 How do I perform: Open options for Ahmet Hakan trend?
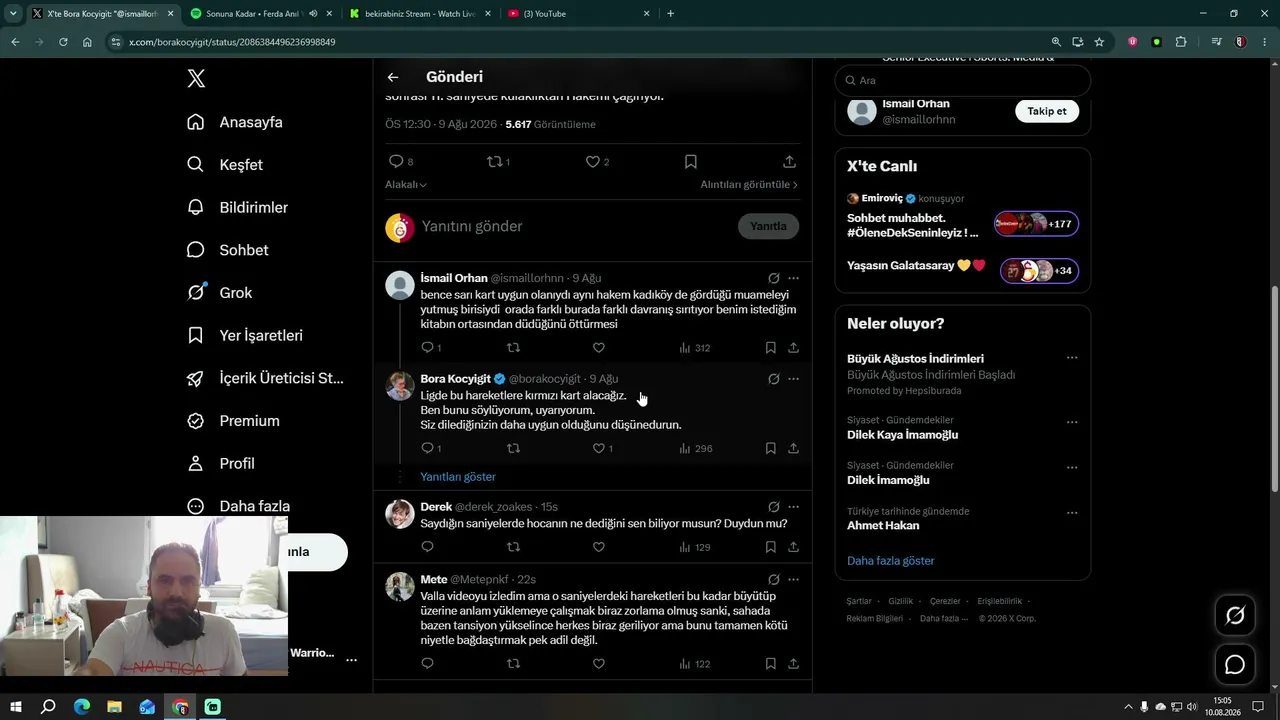[1072, 513]
